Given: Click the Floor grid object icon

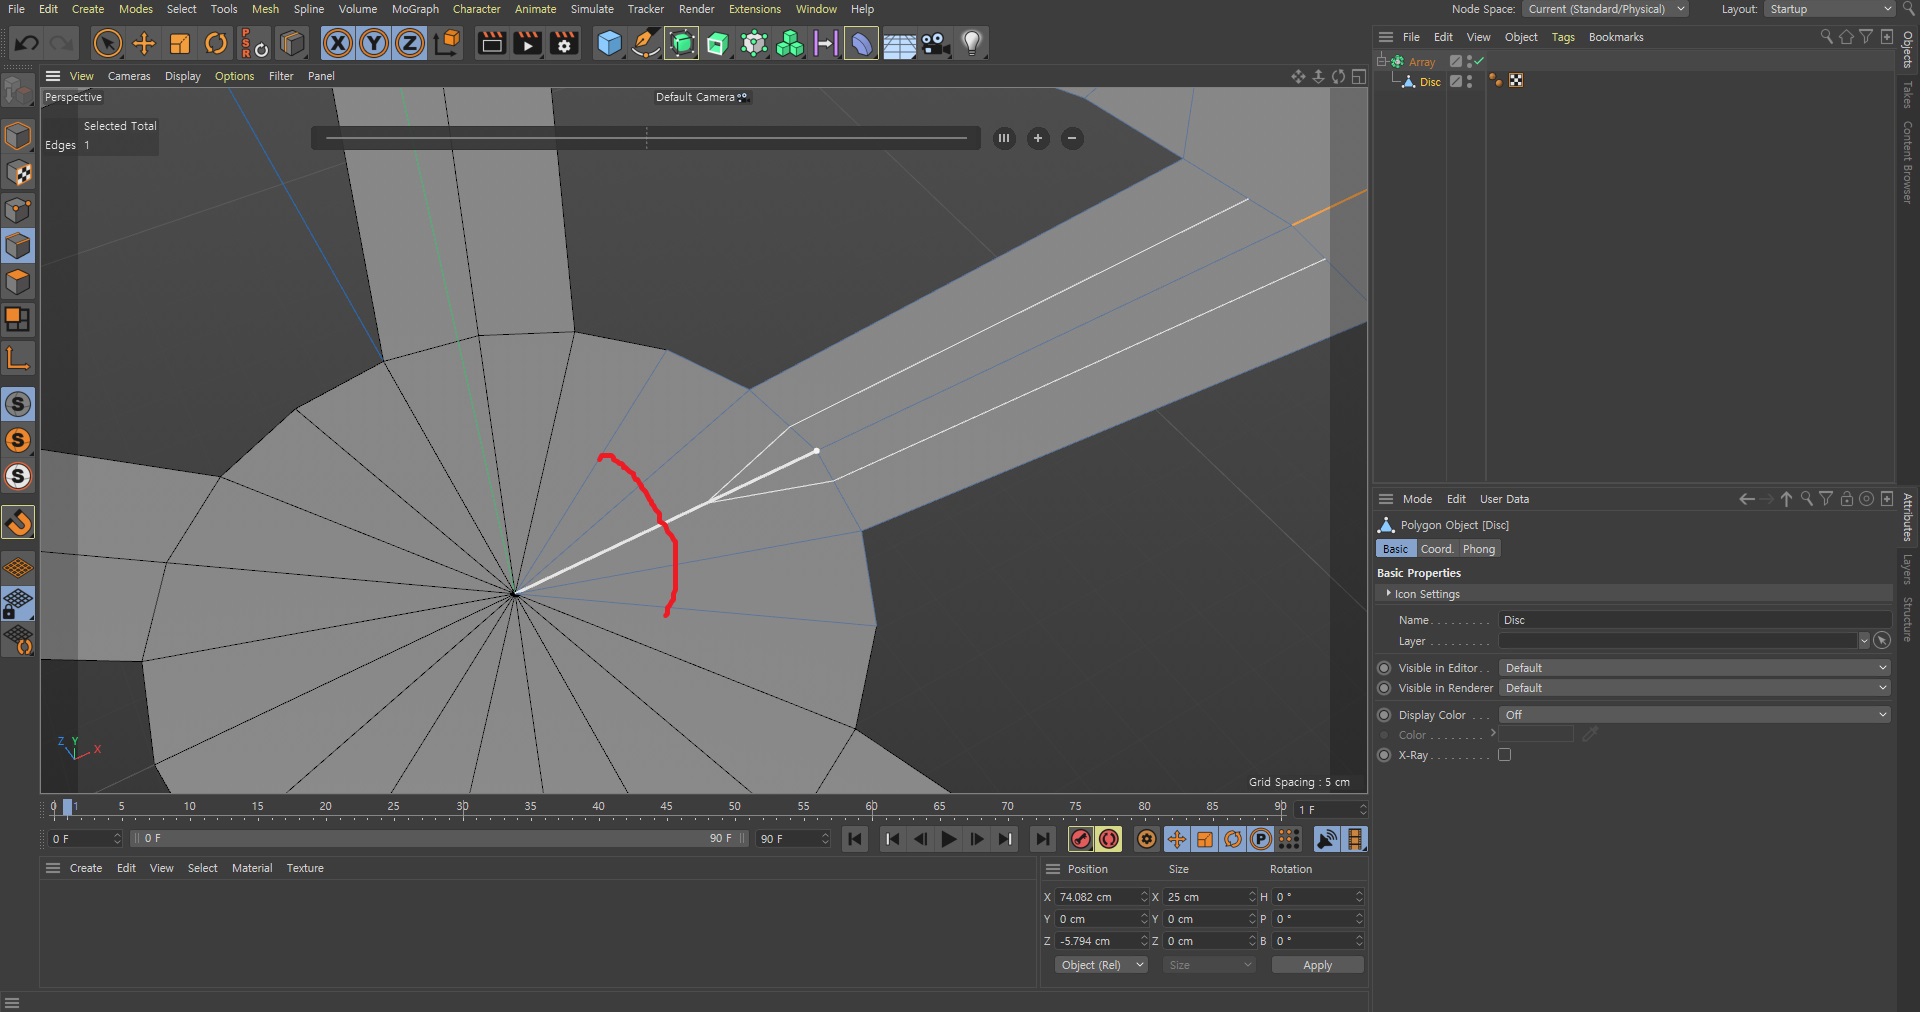Looking at the screenshot, I should [x=899, y=43].
